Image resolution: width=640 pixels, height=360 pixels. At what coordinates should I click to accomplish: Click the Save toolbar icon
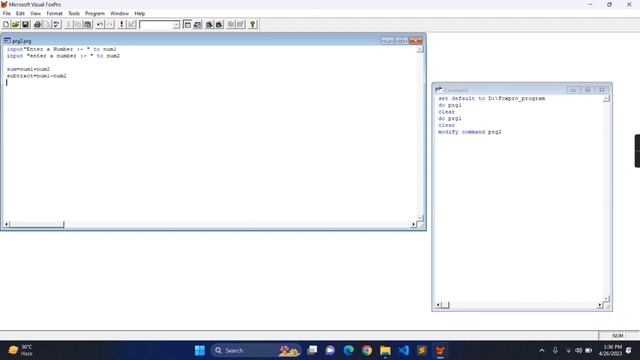click(25, 24)
